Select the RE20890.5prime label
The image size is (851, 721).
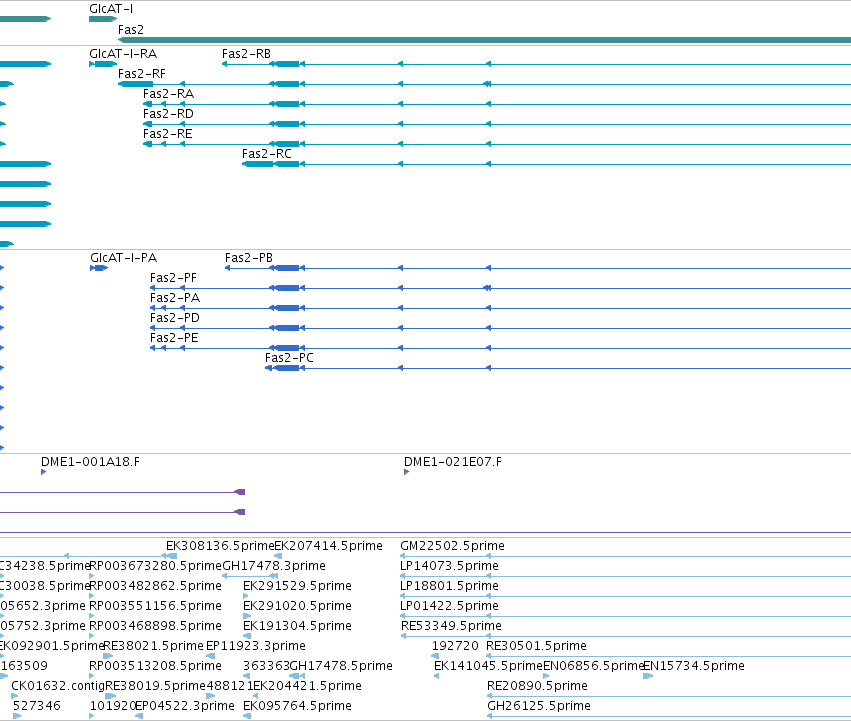537,686
